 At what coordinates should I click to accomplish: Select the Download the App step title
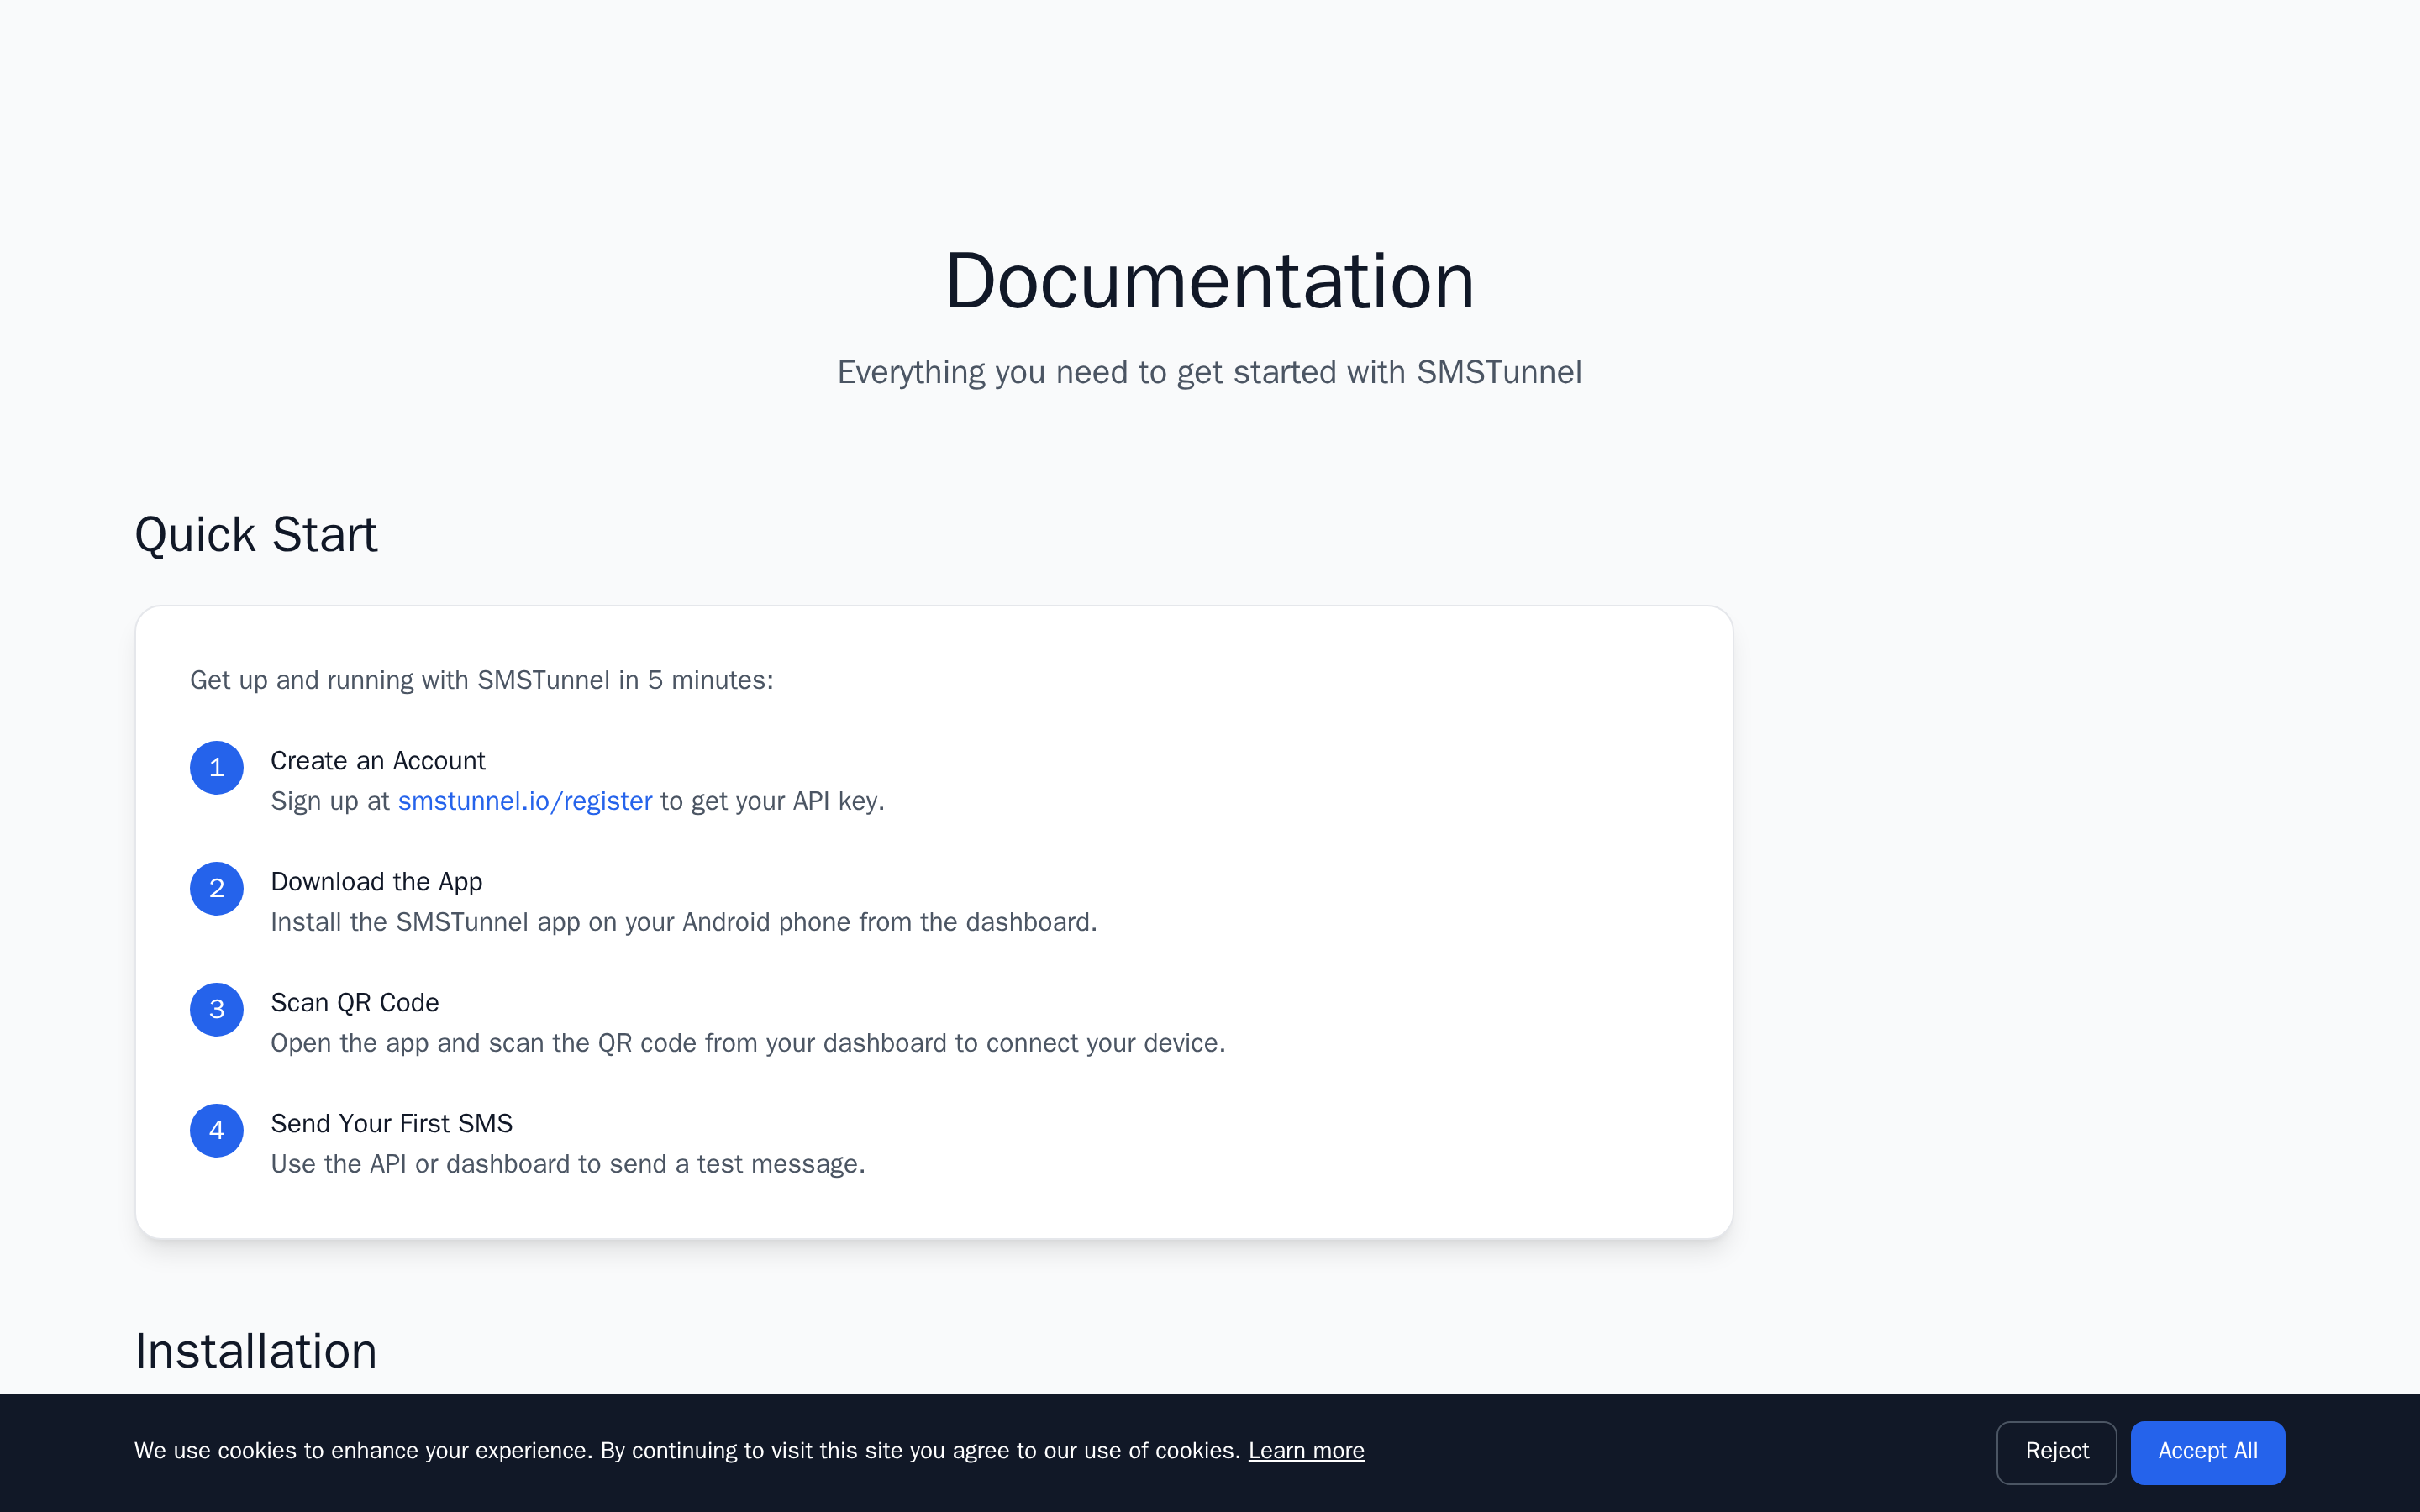coord(377,882)
